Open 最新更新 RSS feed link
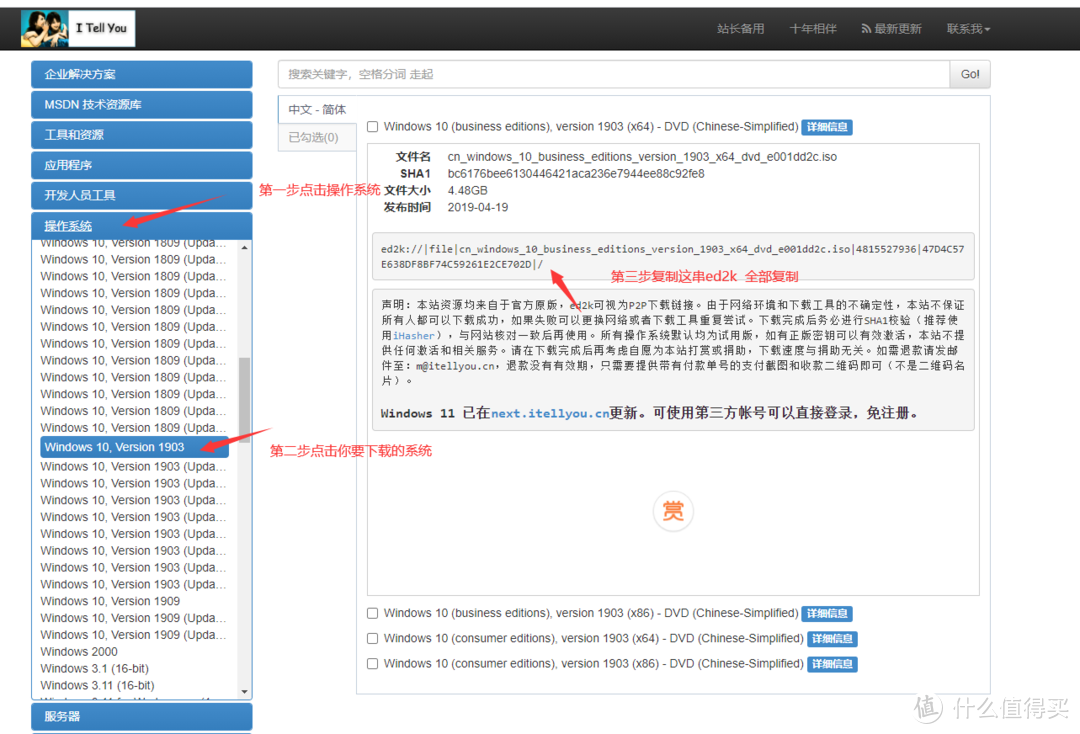 (891, 29)
